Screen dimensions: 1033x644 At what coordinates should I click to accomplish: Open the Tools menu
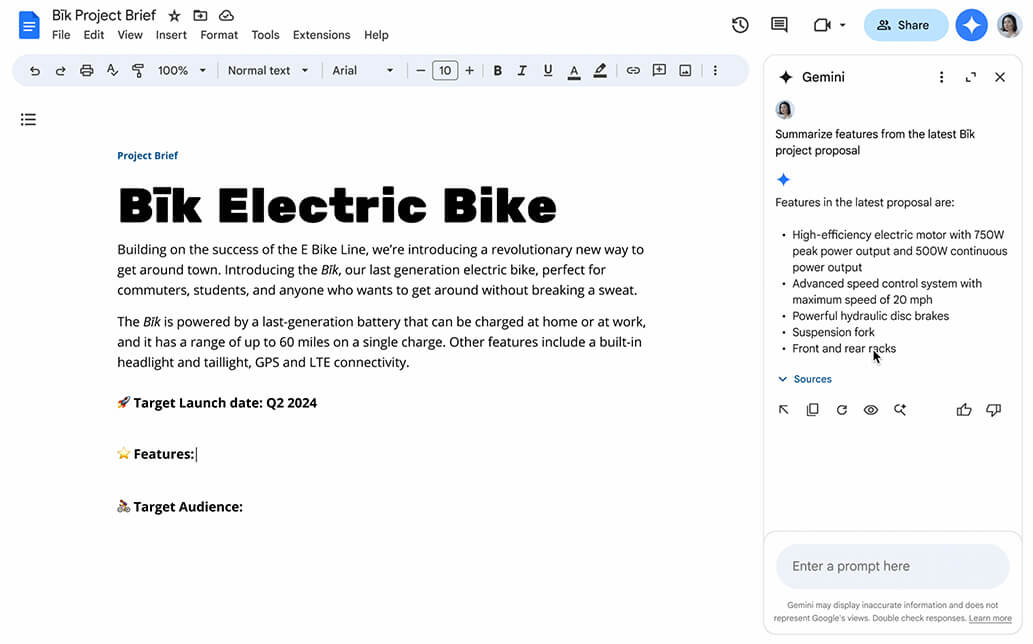(x=265, y=35)
